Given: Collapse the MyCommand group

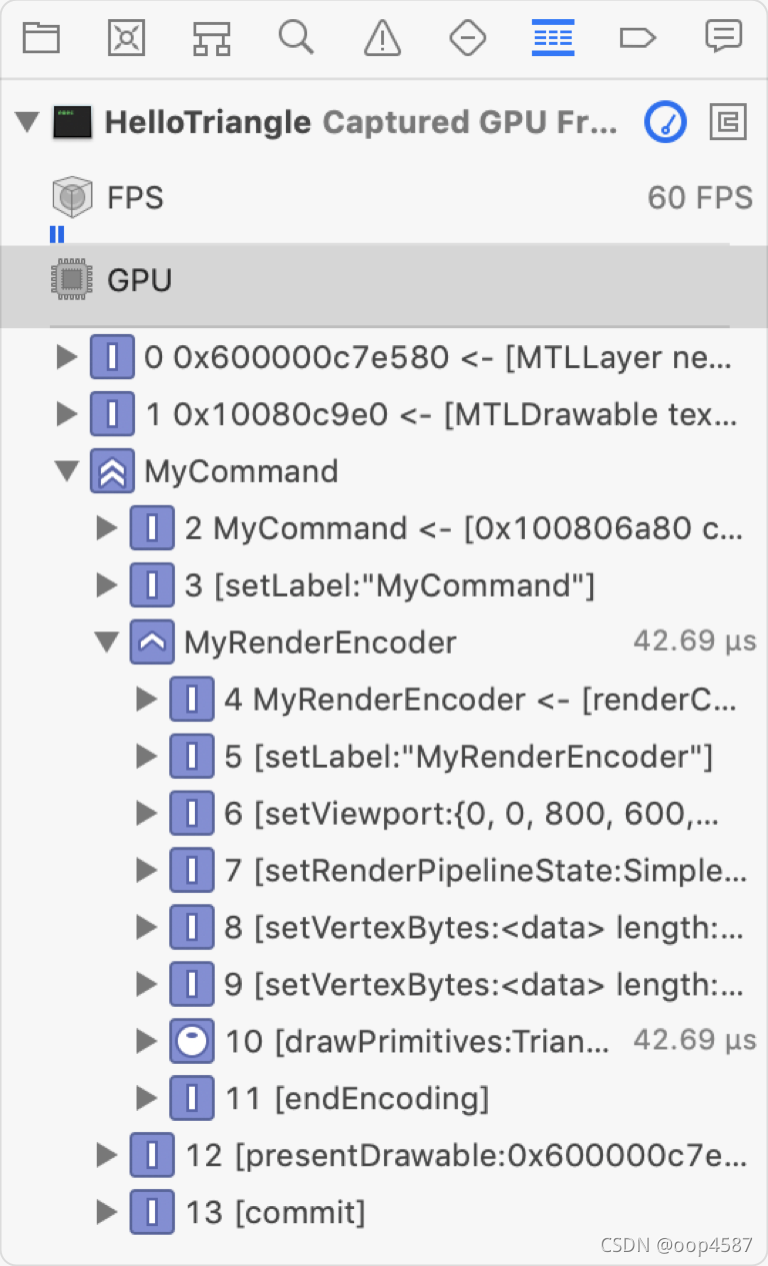Looking at the screenshot, I should pyautogui.click(x=68, y=471).
